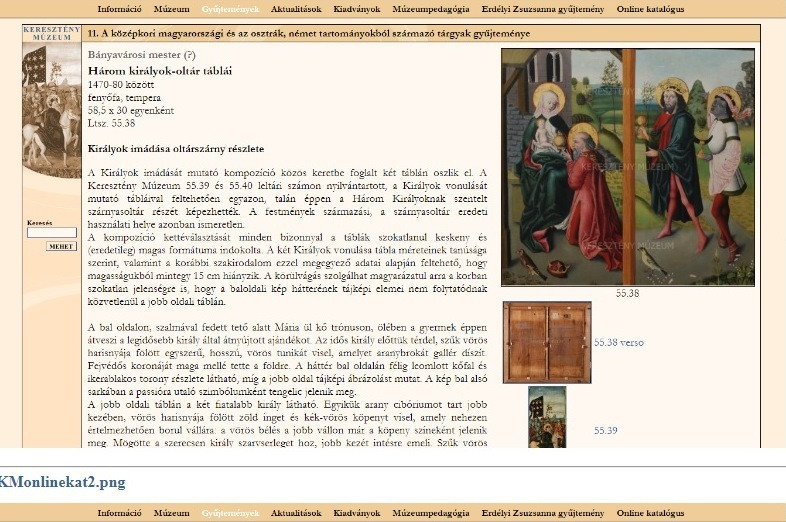Select Információ in the bottom navigation bar

pos(119,513)
